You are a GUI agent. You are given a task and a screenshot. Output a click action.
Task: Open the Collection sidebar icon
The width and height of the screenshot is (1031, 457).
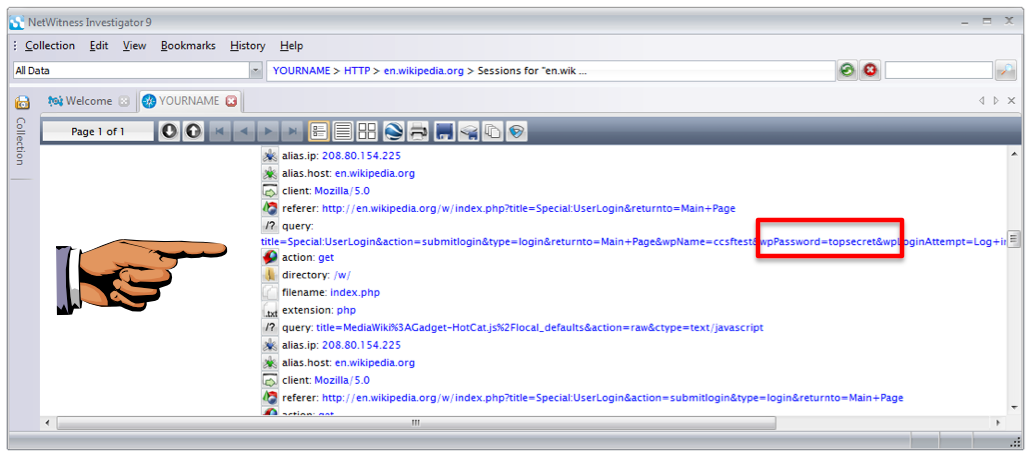coord(22,102)
